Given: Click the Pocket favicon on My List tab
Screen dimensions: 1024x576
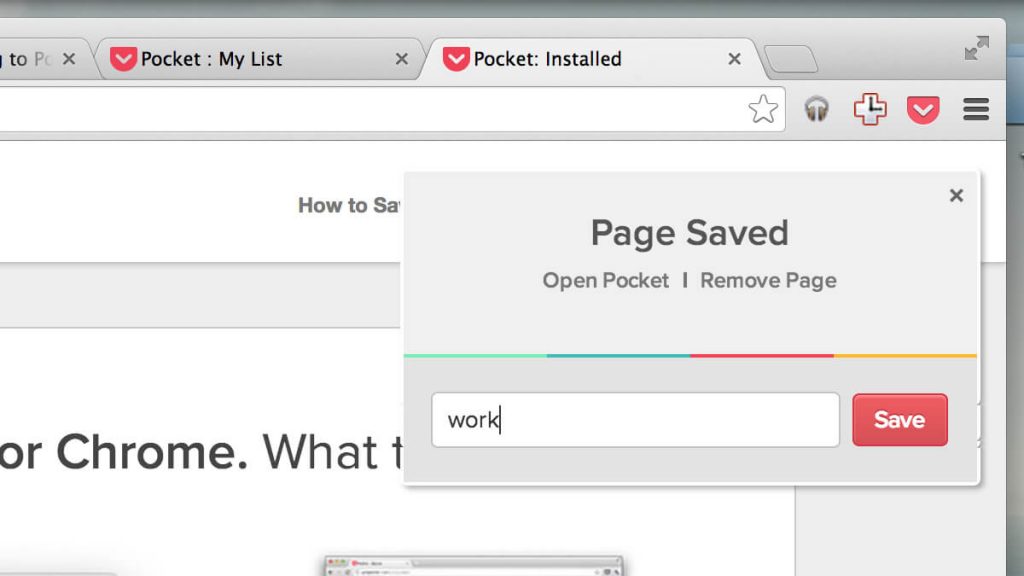Looking at the screenshot, I should (x=123, y=59).
